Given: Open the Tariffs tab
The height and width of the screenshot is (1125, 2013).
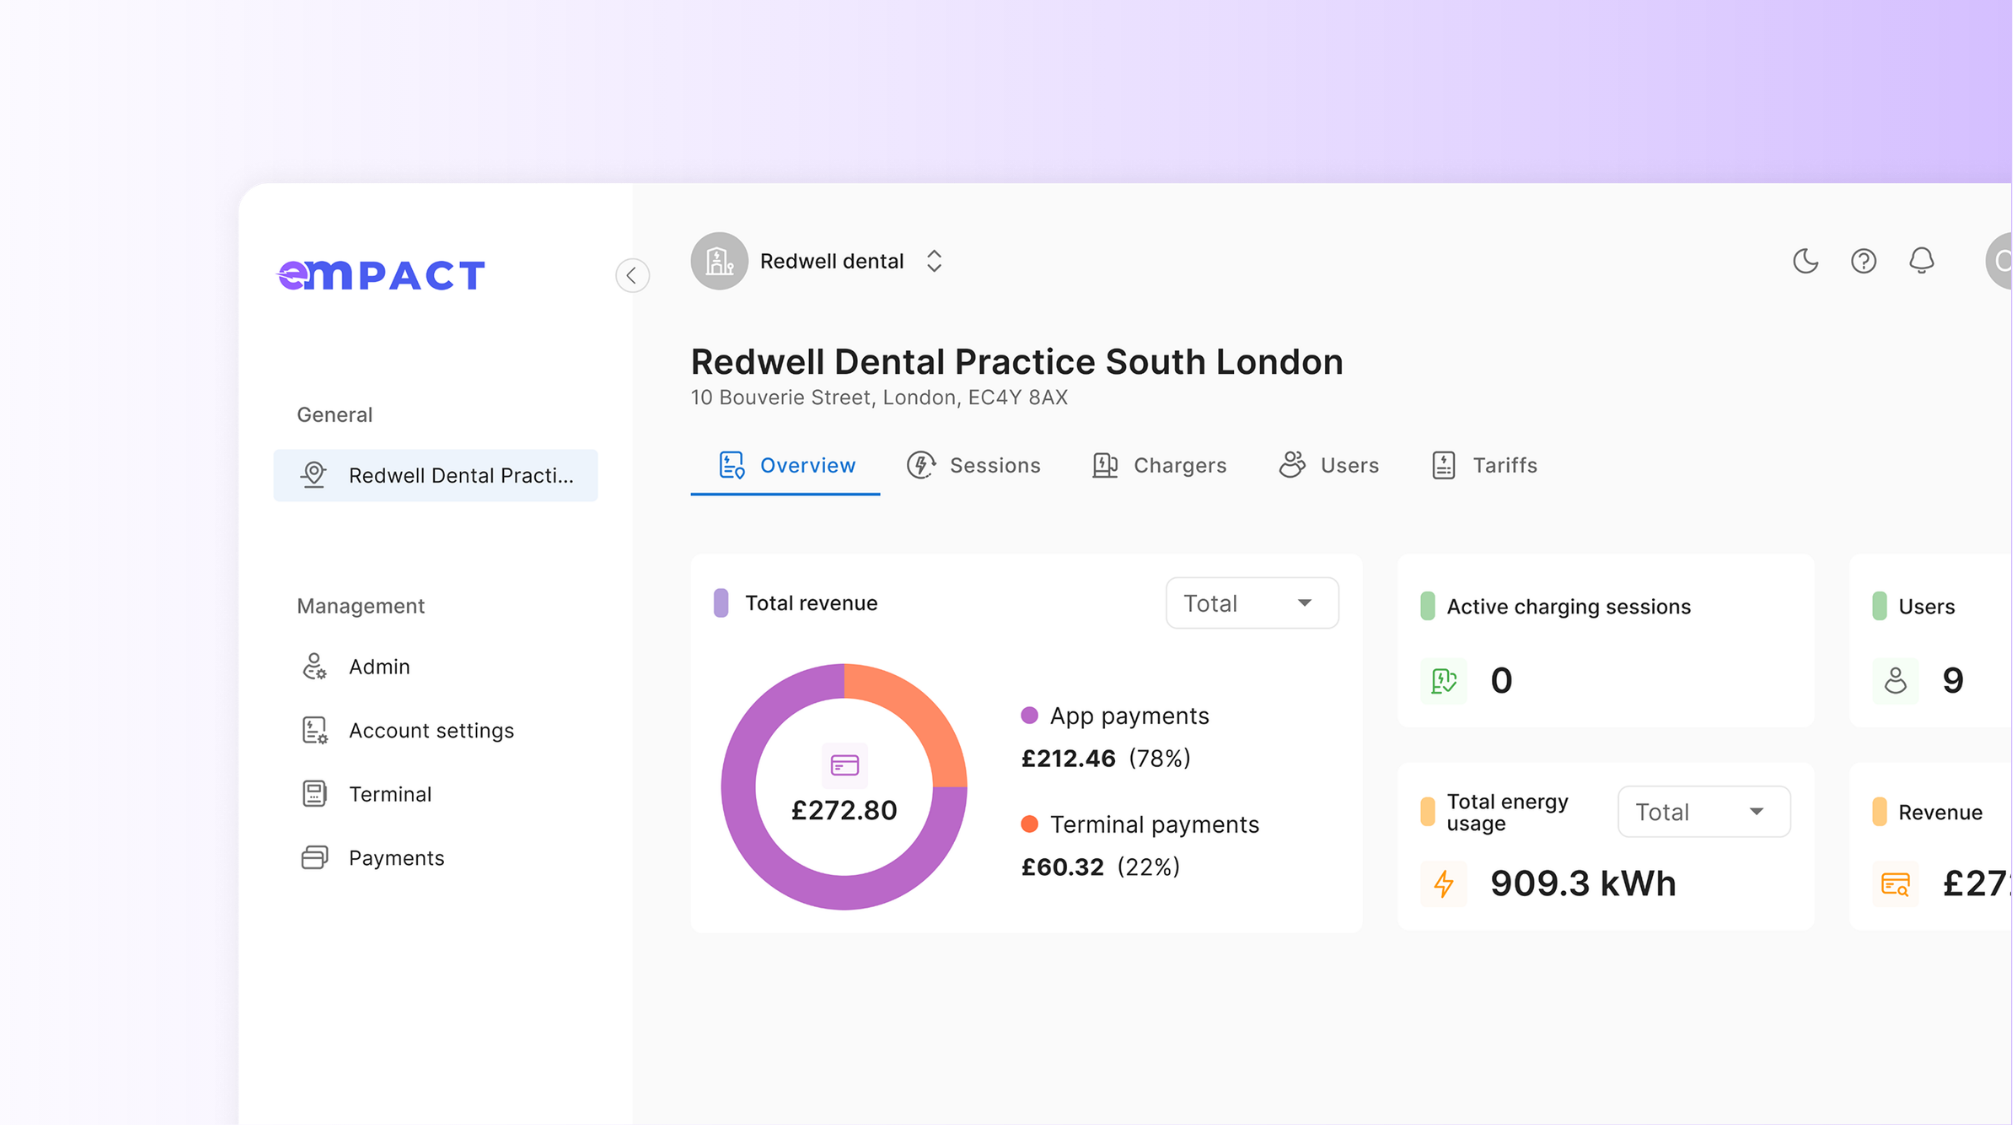Looking at the screenshot, I should 1484,465.
